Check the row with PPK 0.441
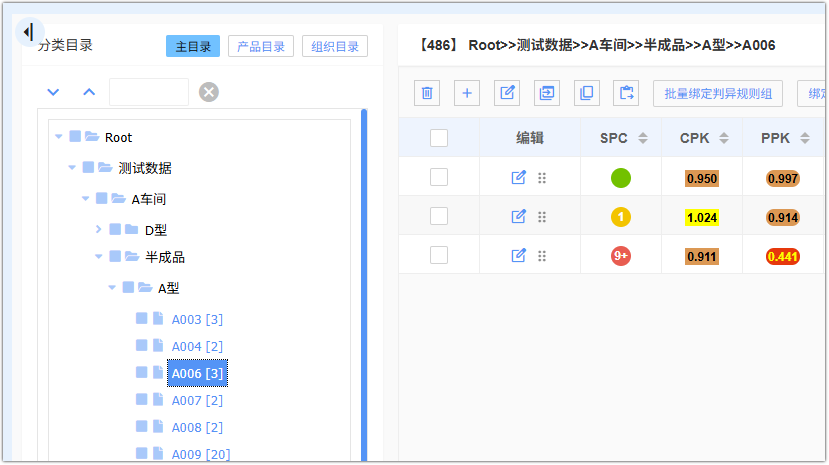This screenshot has height=465, width=829. coord(439,255)
